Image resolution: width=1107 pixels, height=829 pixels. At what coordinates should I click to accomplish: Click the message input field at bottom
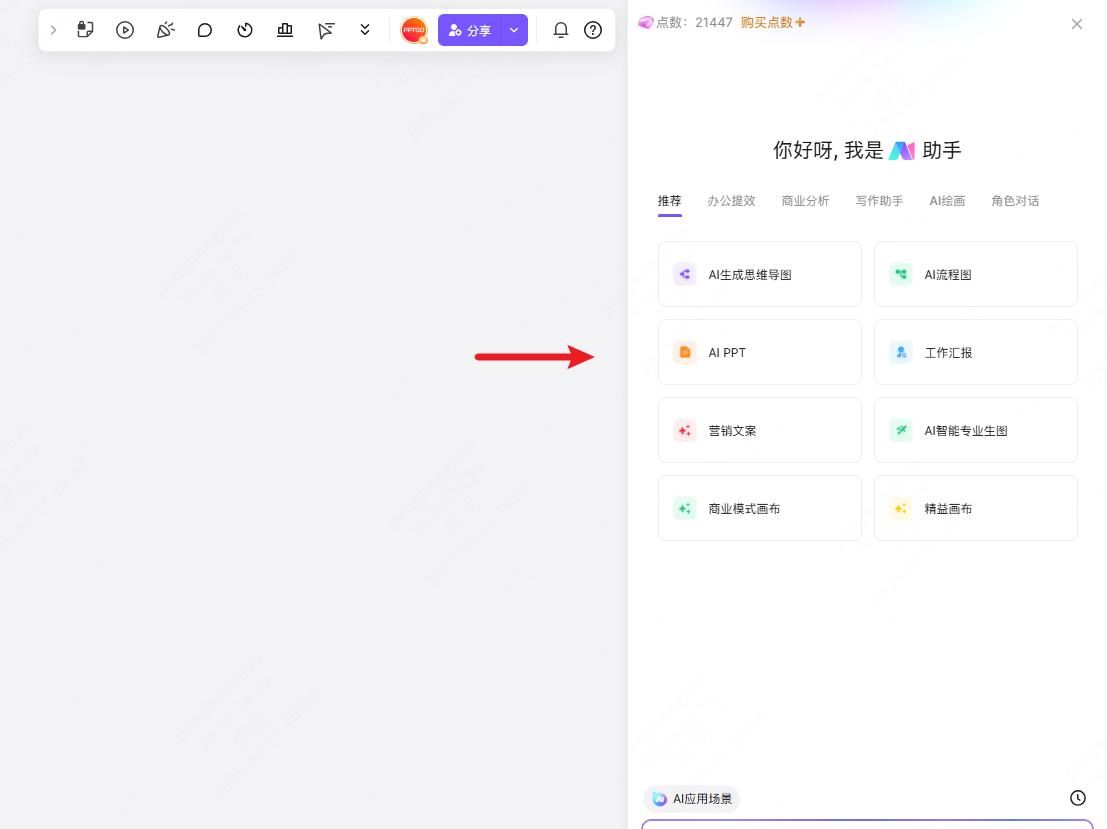point(867,826)
